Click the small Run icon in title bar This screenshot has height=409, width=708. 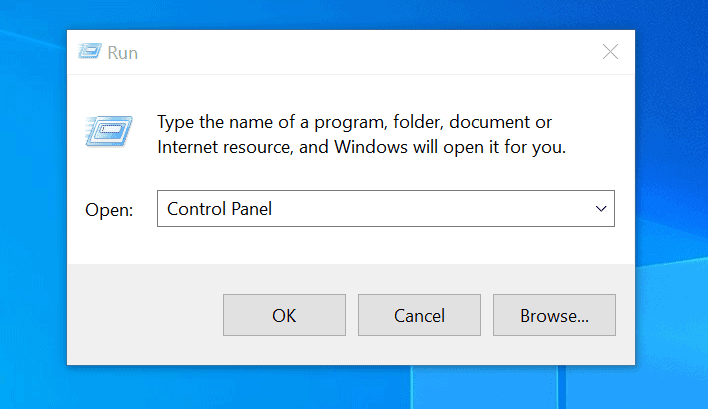point(89,51)
